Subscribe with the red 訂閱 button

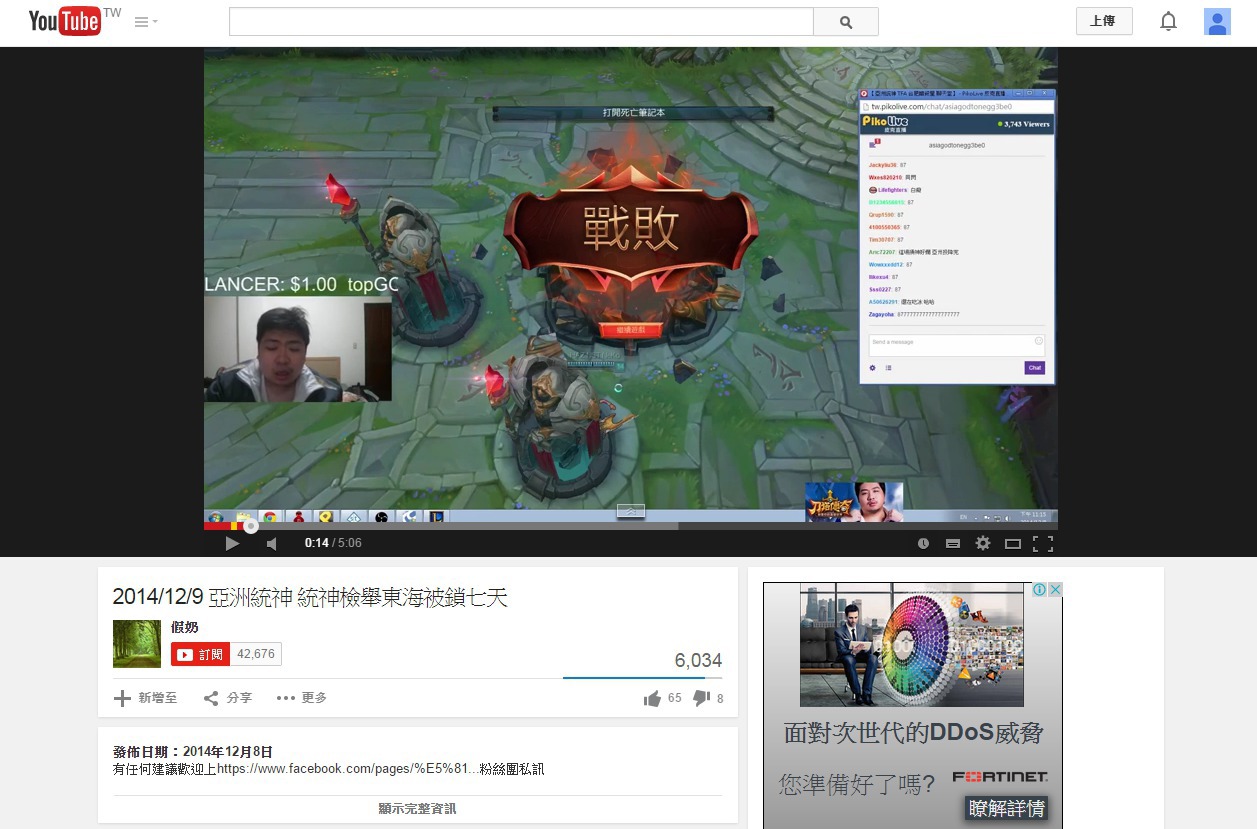(201, 654)
